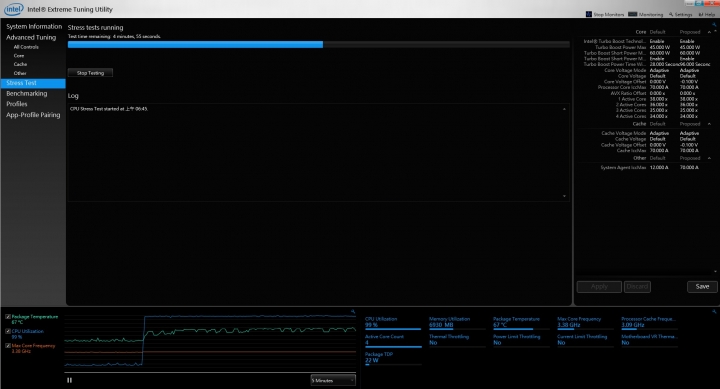720x389 pixels.
Task: Click the Cache Voltage Offset row
Action: click(x=649, y=145)
